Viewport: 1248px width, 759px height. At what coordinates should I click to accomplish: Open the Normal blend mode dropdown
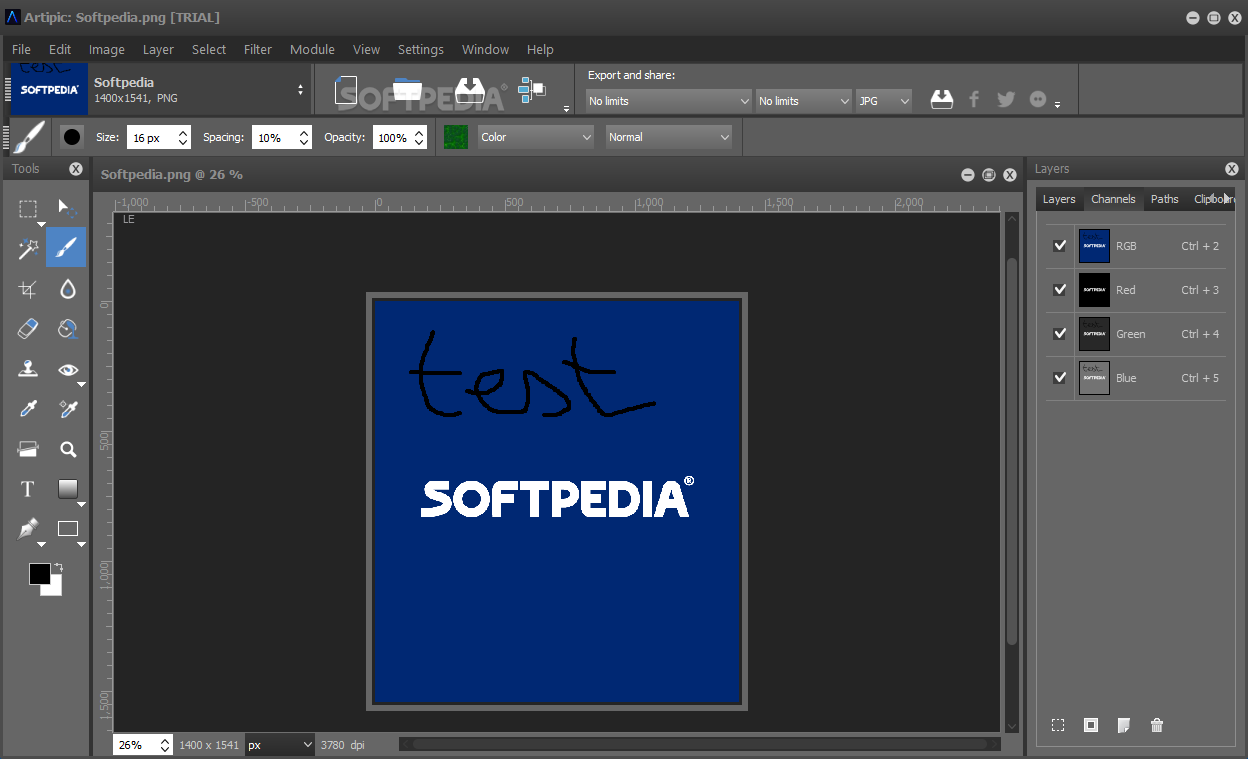(x=668, y=137)
